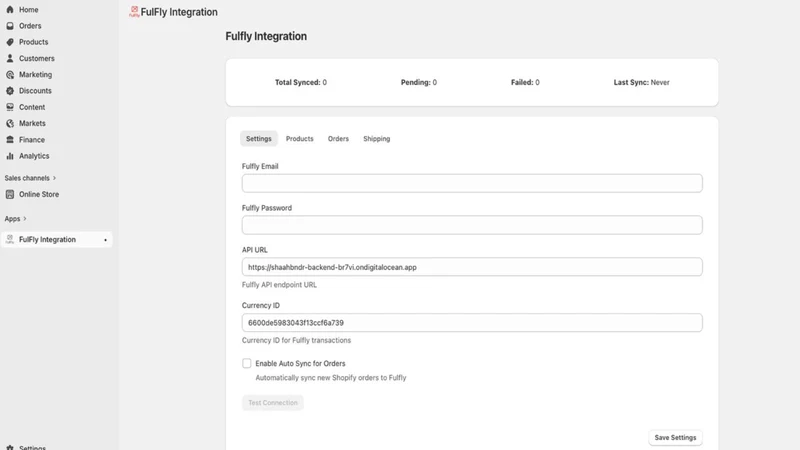The height and width of the screenshot is (450, 800).
Task: Click into the Currency ID field
Action: click(x=472, y=322)
